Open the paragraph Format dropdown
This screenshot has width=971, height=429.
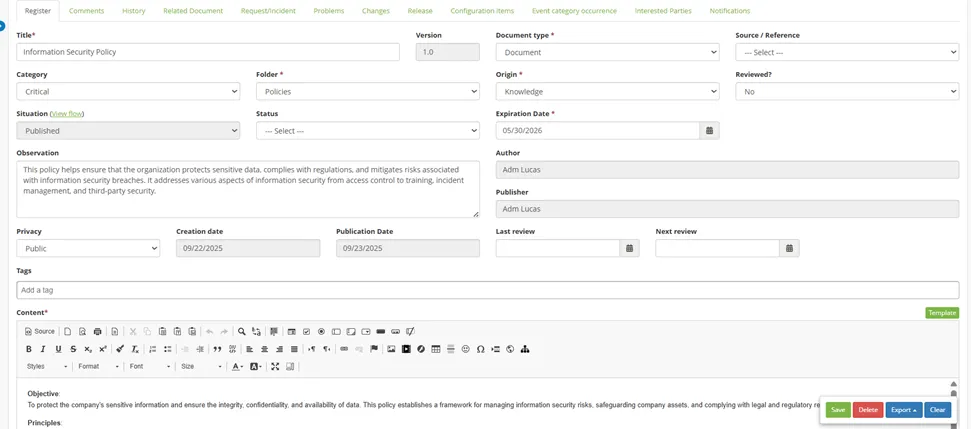[98, 366]
